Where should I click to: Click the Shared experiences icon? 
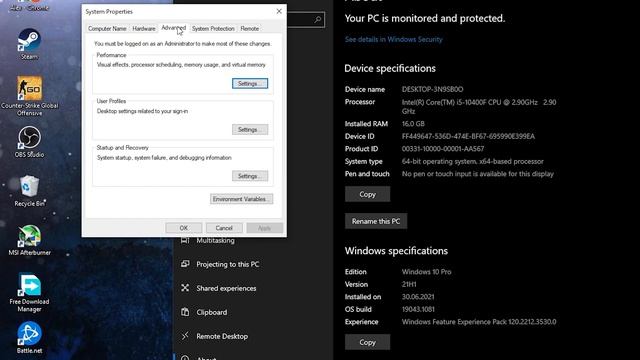pos(185,288)
